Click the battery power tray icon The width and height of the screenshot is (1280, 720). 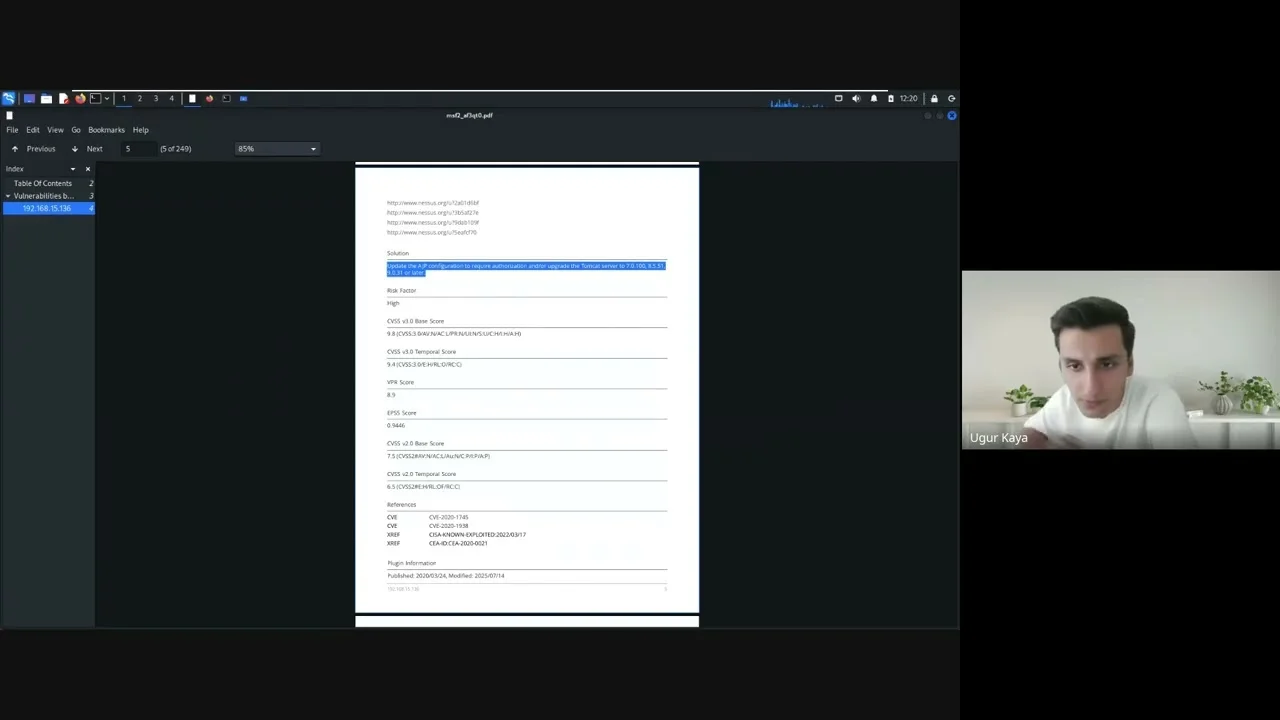891,98
